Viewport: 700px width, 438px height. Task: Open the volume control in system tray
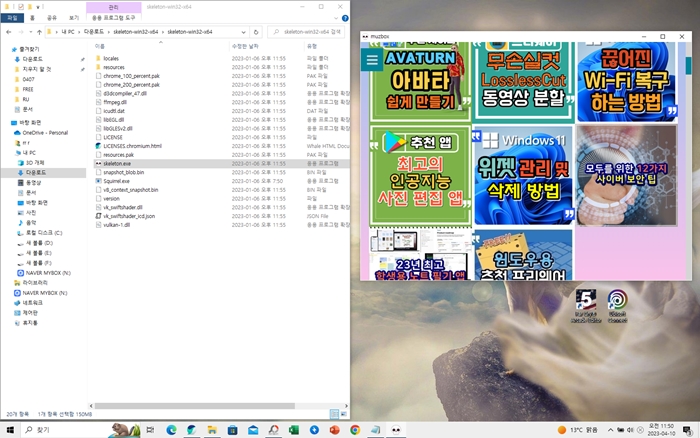coord(630,430)
